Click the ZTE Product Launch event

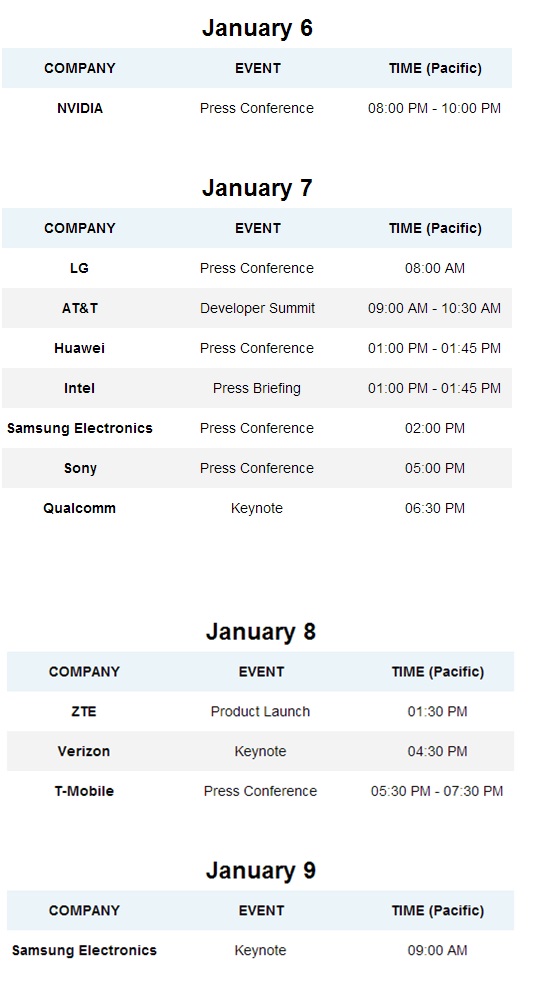[260, 712]
